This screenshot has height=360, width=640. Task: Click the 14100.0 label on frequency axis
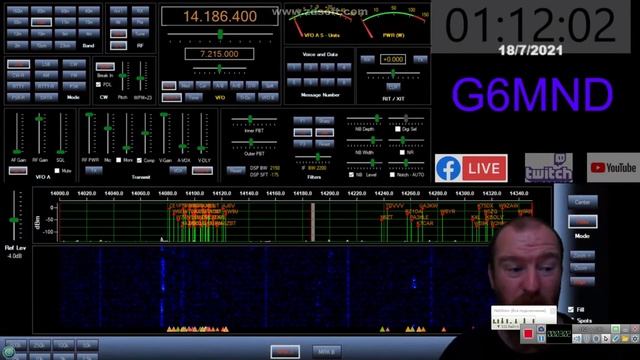[194, 193]
